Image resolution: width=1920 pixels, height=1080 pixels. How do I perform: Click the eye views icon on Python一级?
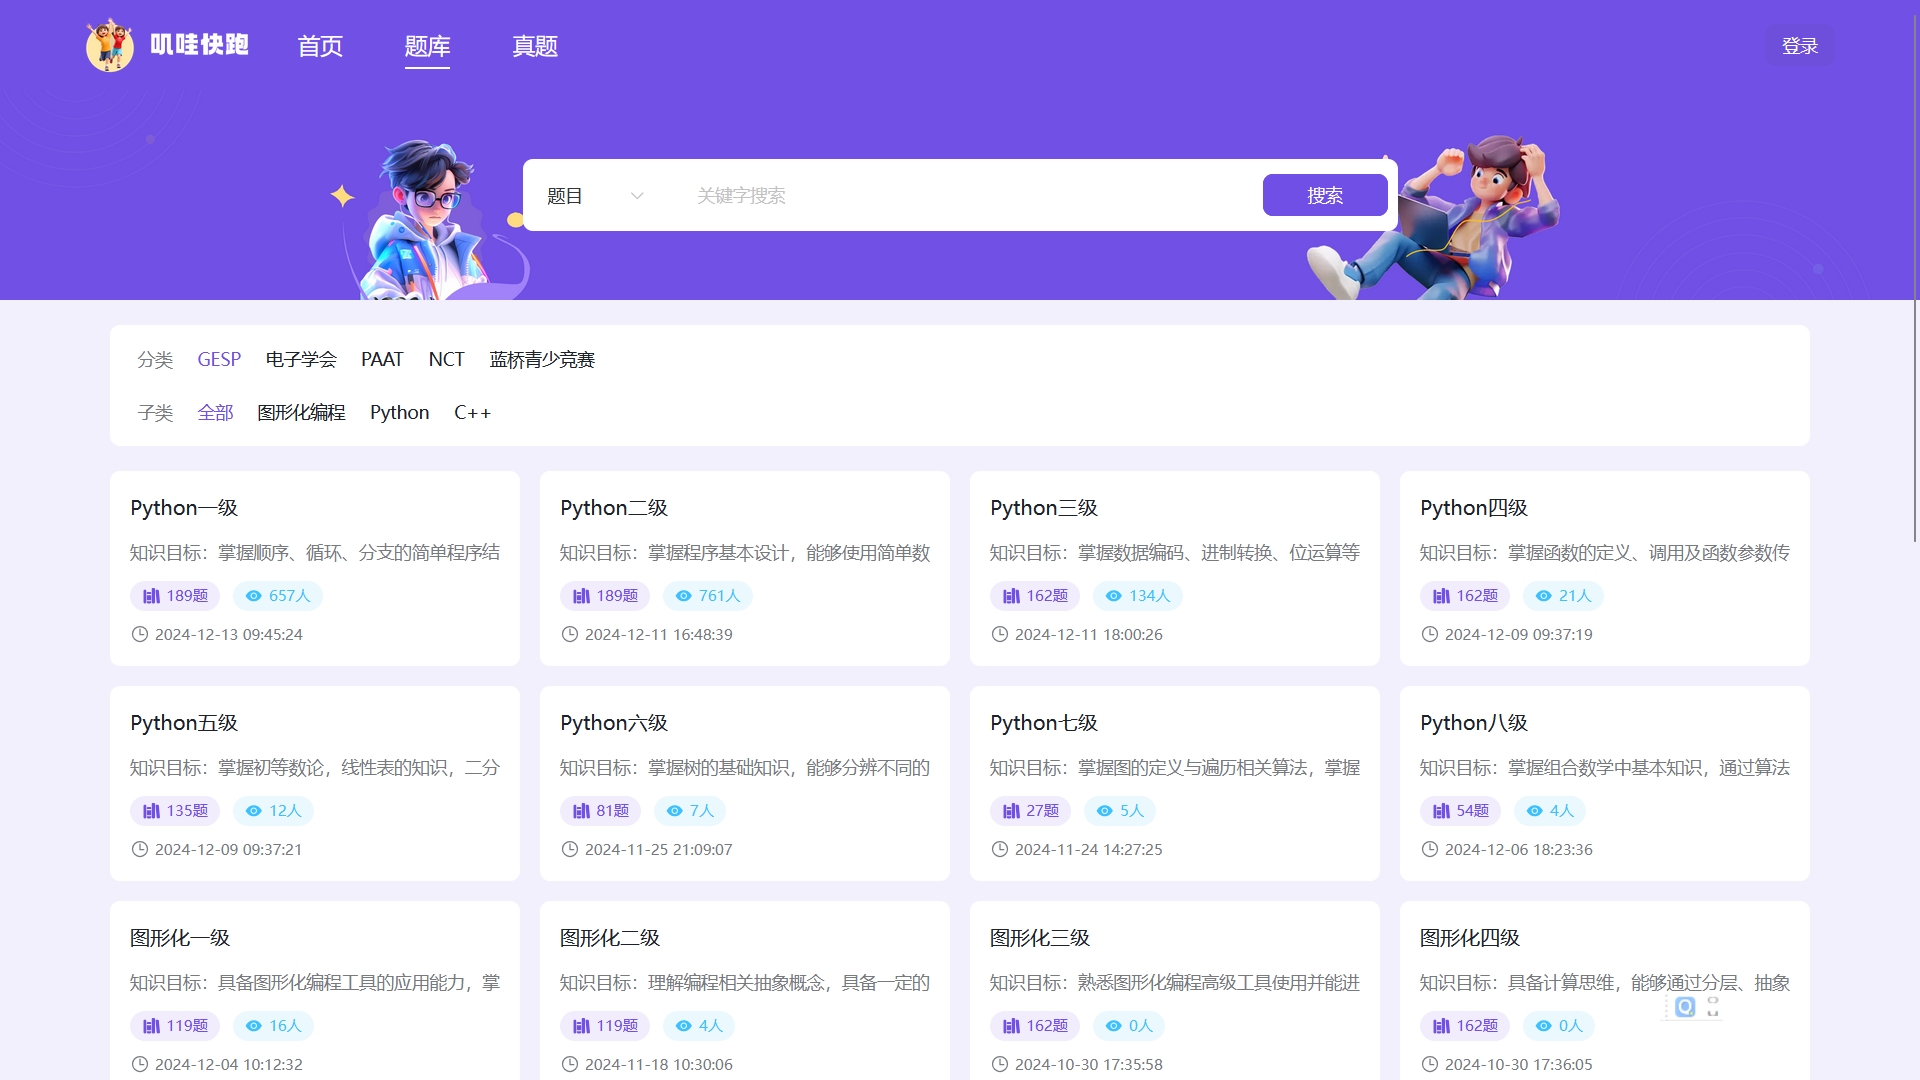point(254,596)
